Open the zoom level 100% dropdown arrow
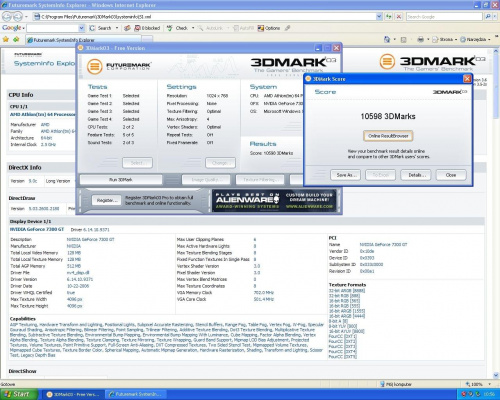This screenshot has width=500, height=400. [x=489, y=384]
